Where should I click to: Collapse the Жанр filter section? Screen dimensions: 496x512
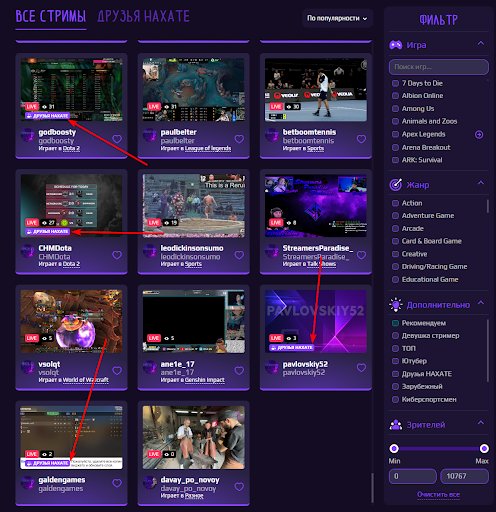[x=481, y=183]
